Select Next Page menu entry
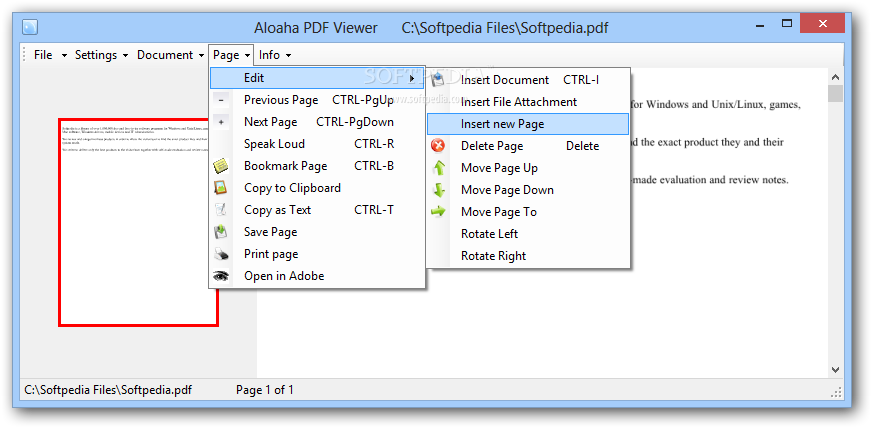872x428 pixels. tap(317, 122)
